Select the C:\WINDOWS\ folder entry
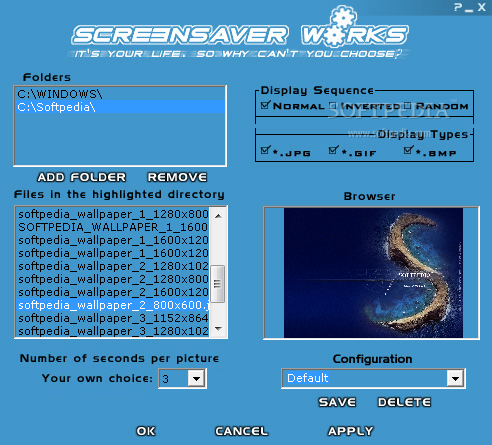This screenshot has height=445, width=492. click(x=120, y=94)
